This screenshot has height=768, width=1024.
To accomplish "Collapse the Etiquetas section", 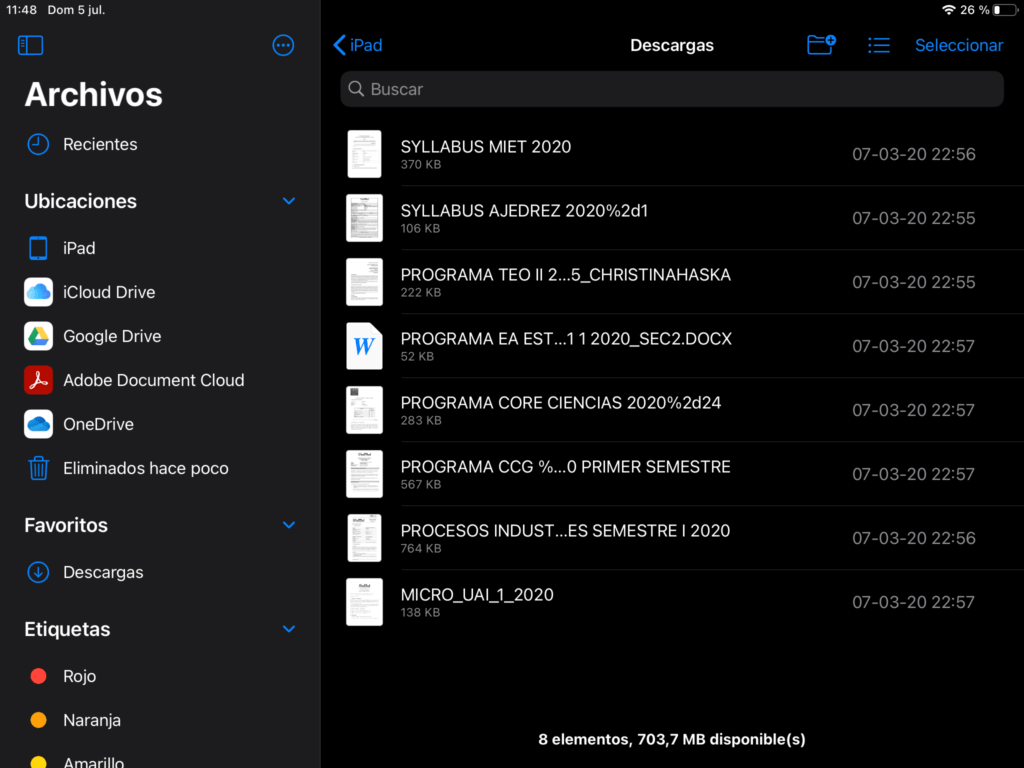I will (289, 629).
